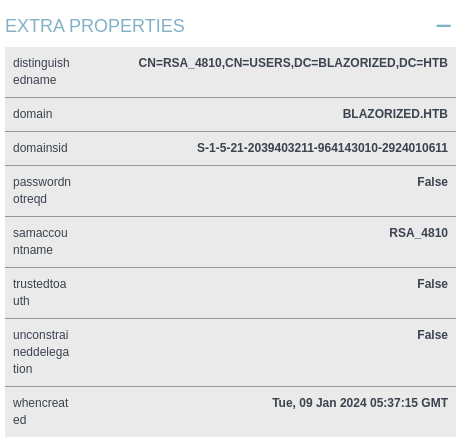458x442 pixels.
Task: Click the distinguishedname property label
Action: tap(41, 71)
